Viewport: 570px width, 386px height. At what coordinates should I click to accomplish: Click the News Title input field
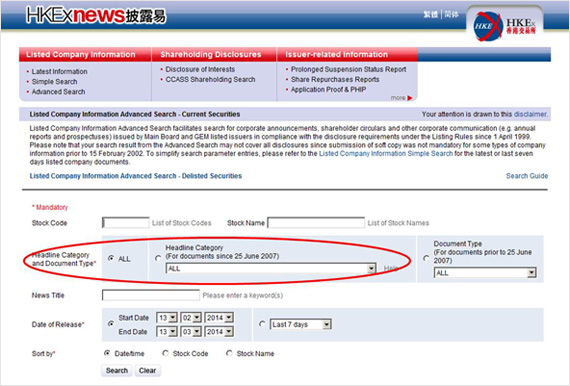click(151, 295)
